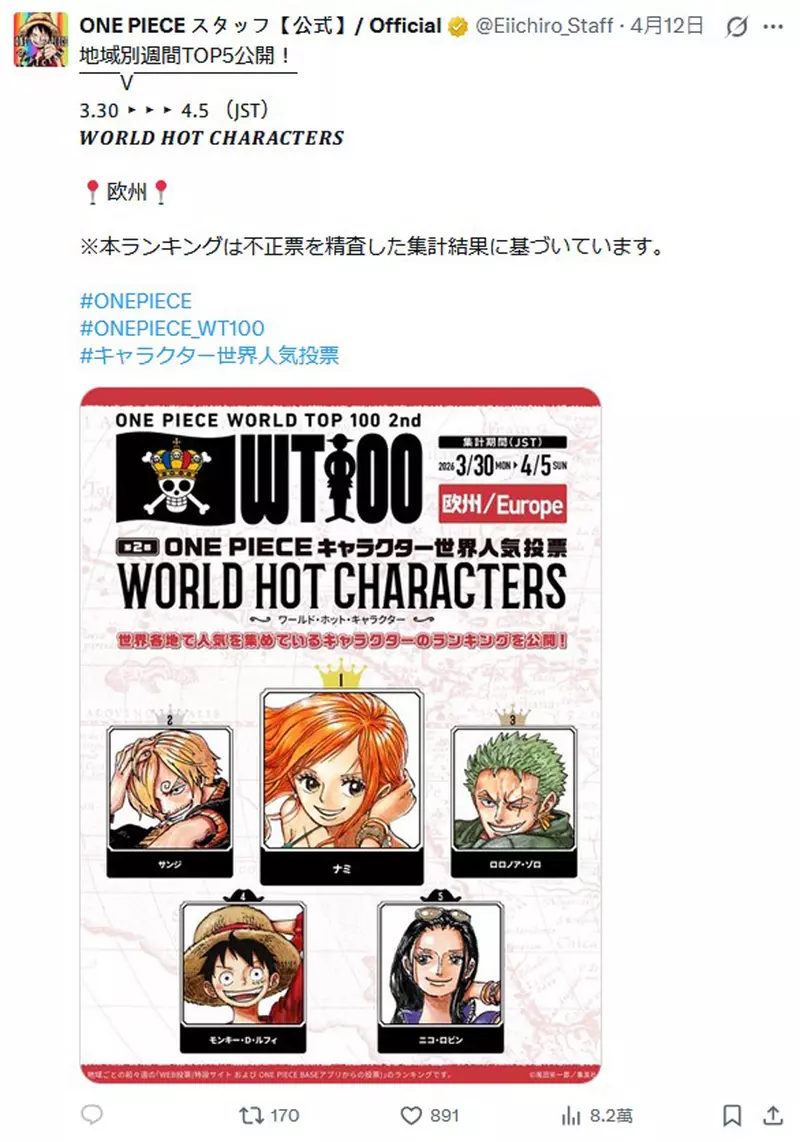
Task: Visit the @Eiichiro_Staff handle
Action: (x=544, y=26)
